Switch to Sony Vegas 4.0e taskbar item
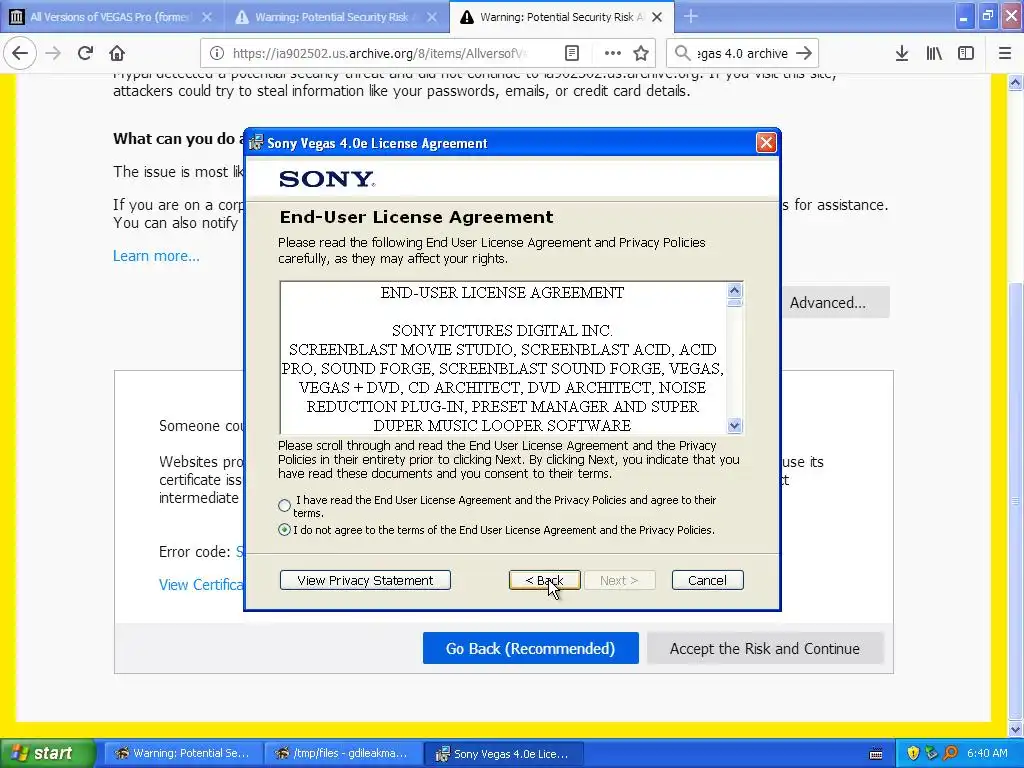 (503, 753)
